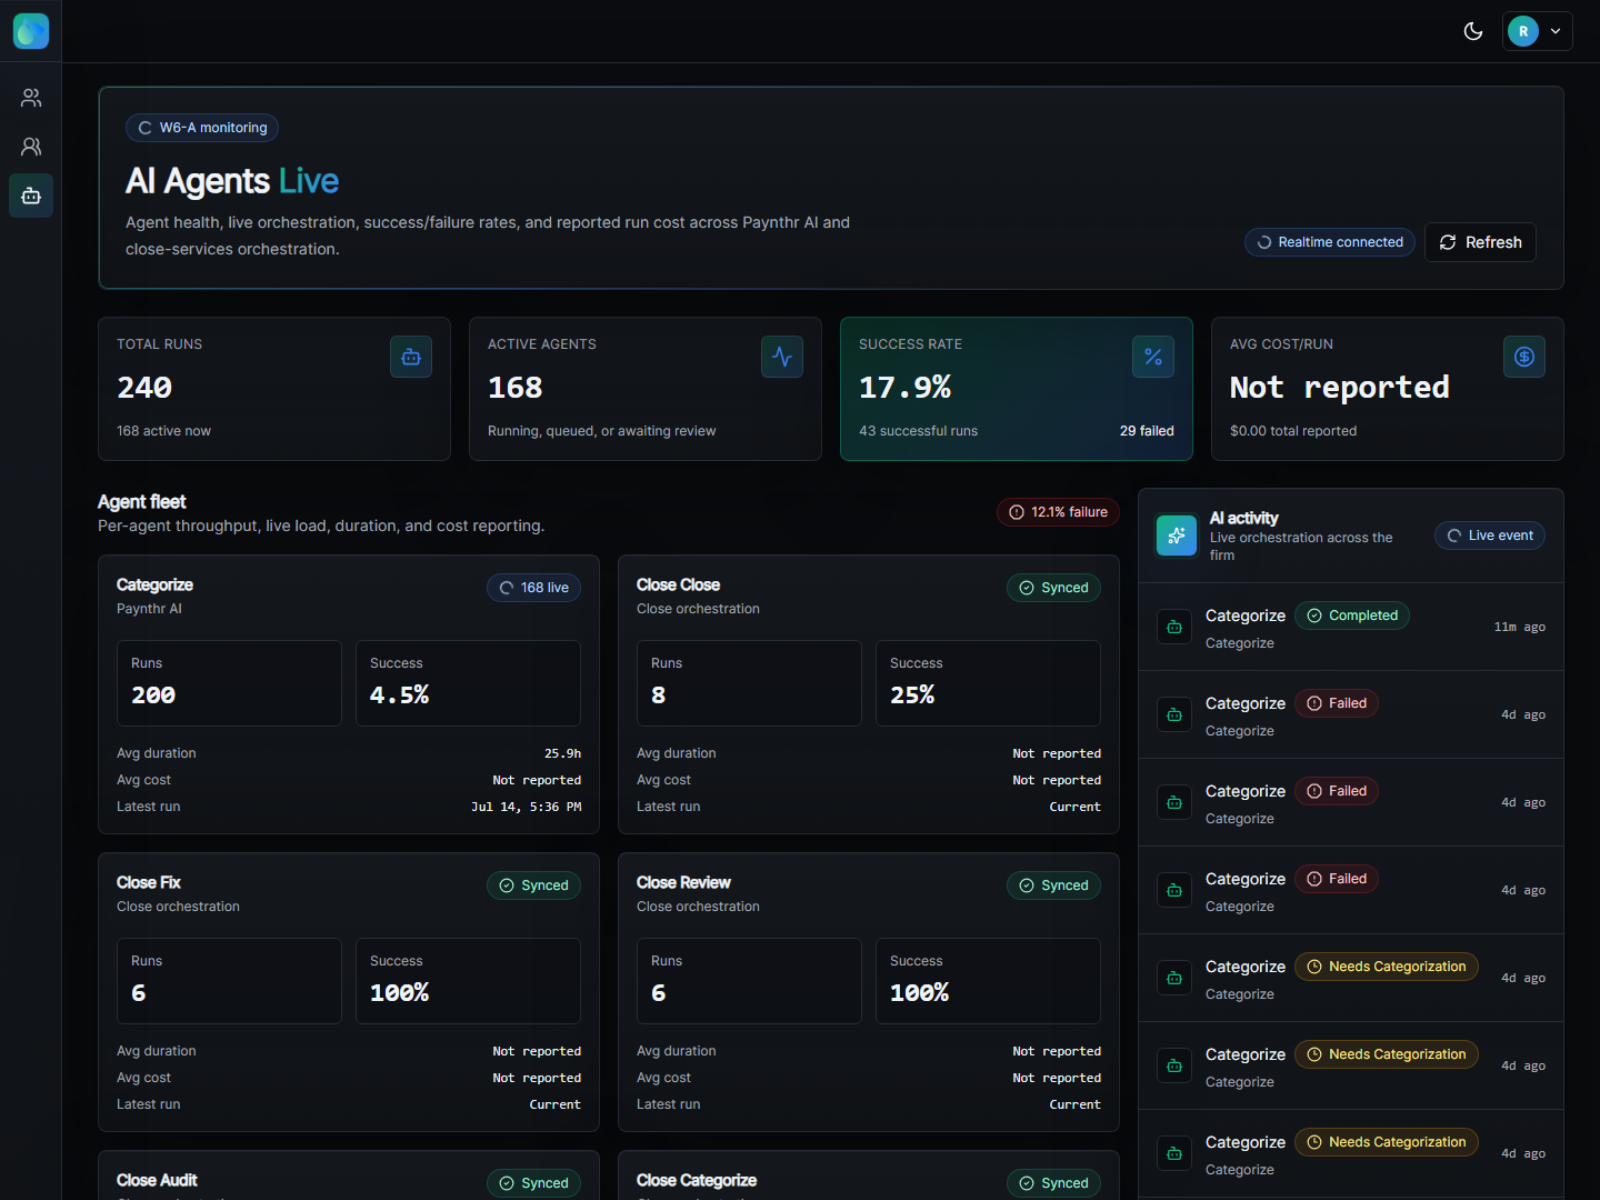Select the AI agents robot sidebar icon
The height and width of the screenshot is (1200, 1600).
pyautogui.click(x=31, y=196)
